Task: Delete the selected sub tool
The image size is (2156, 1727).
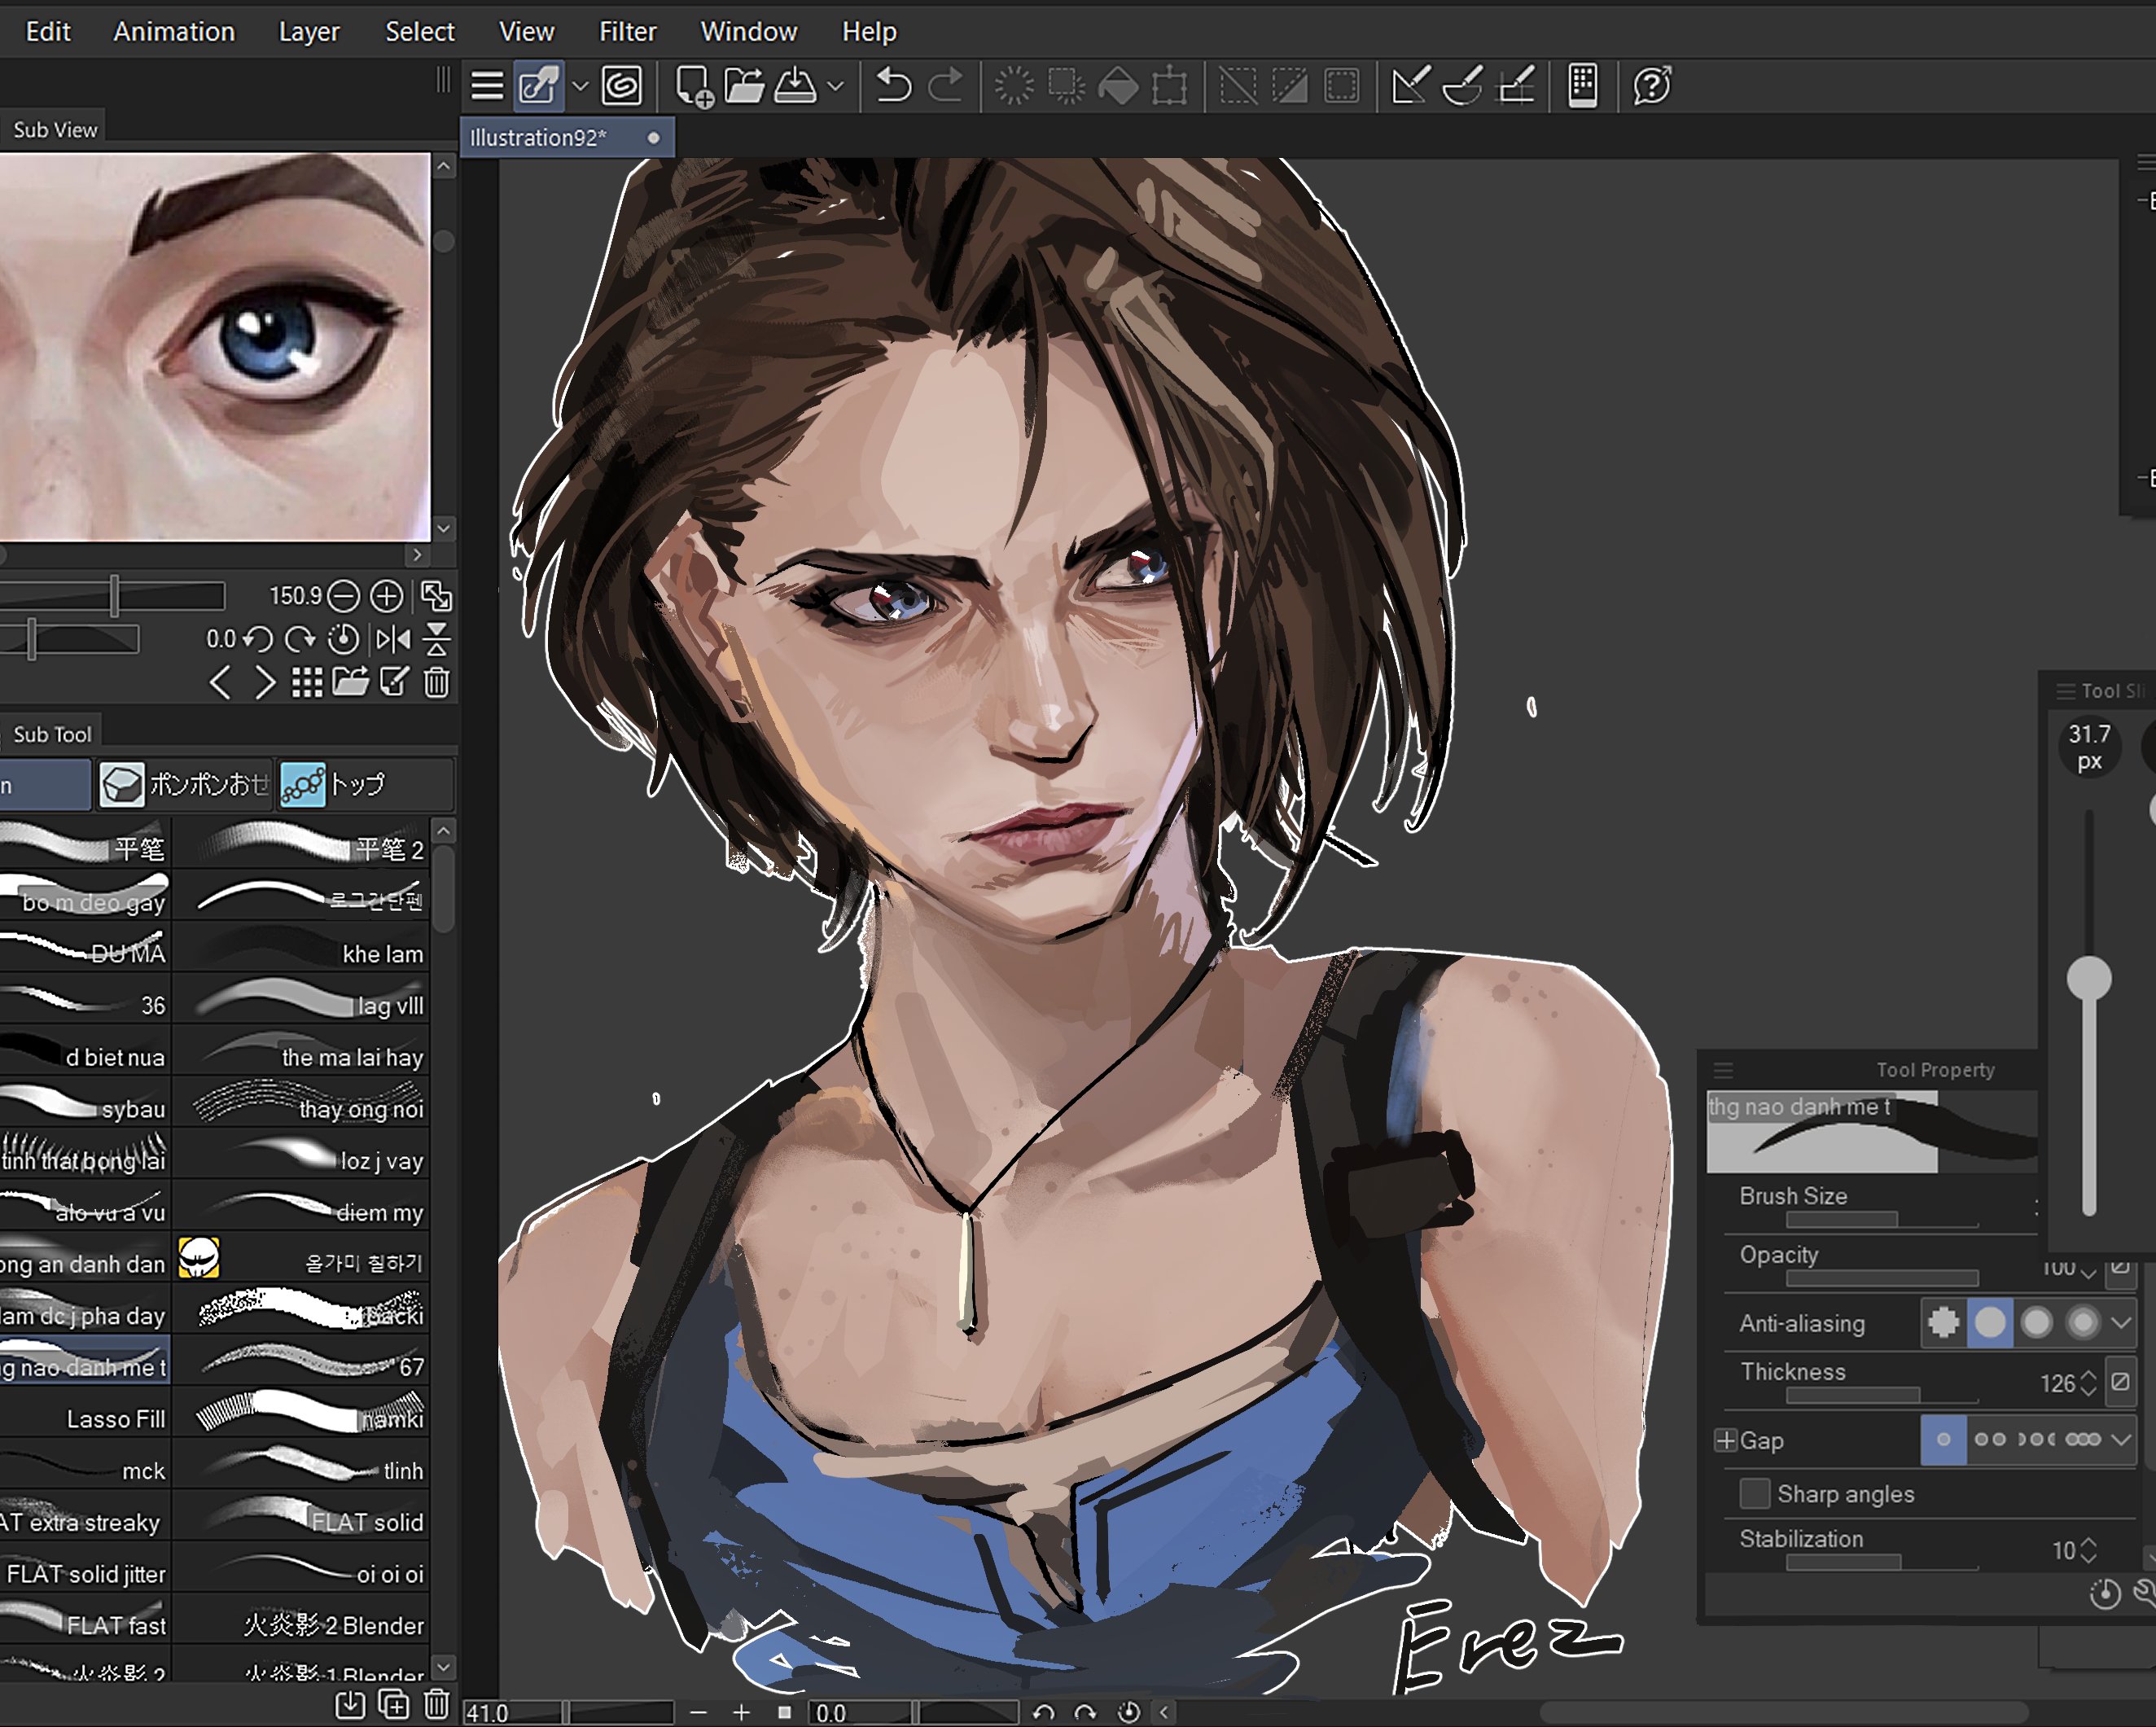Action: tap(436, 1705)
